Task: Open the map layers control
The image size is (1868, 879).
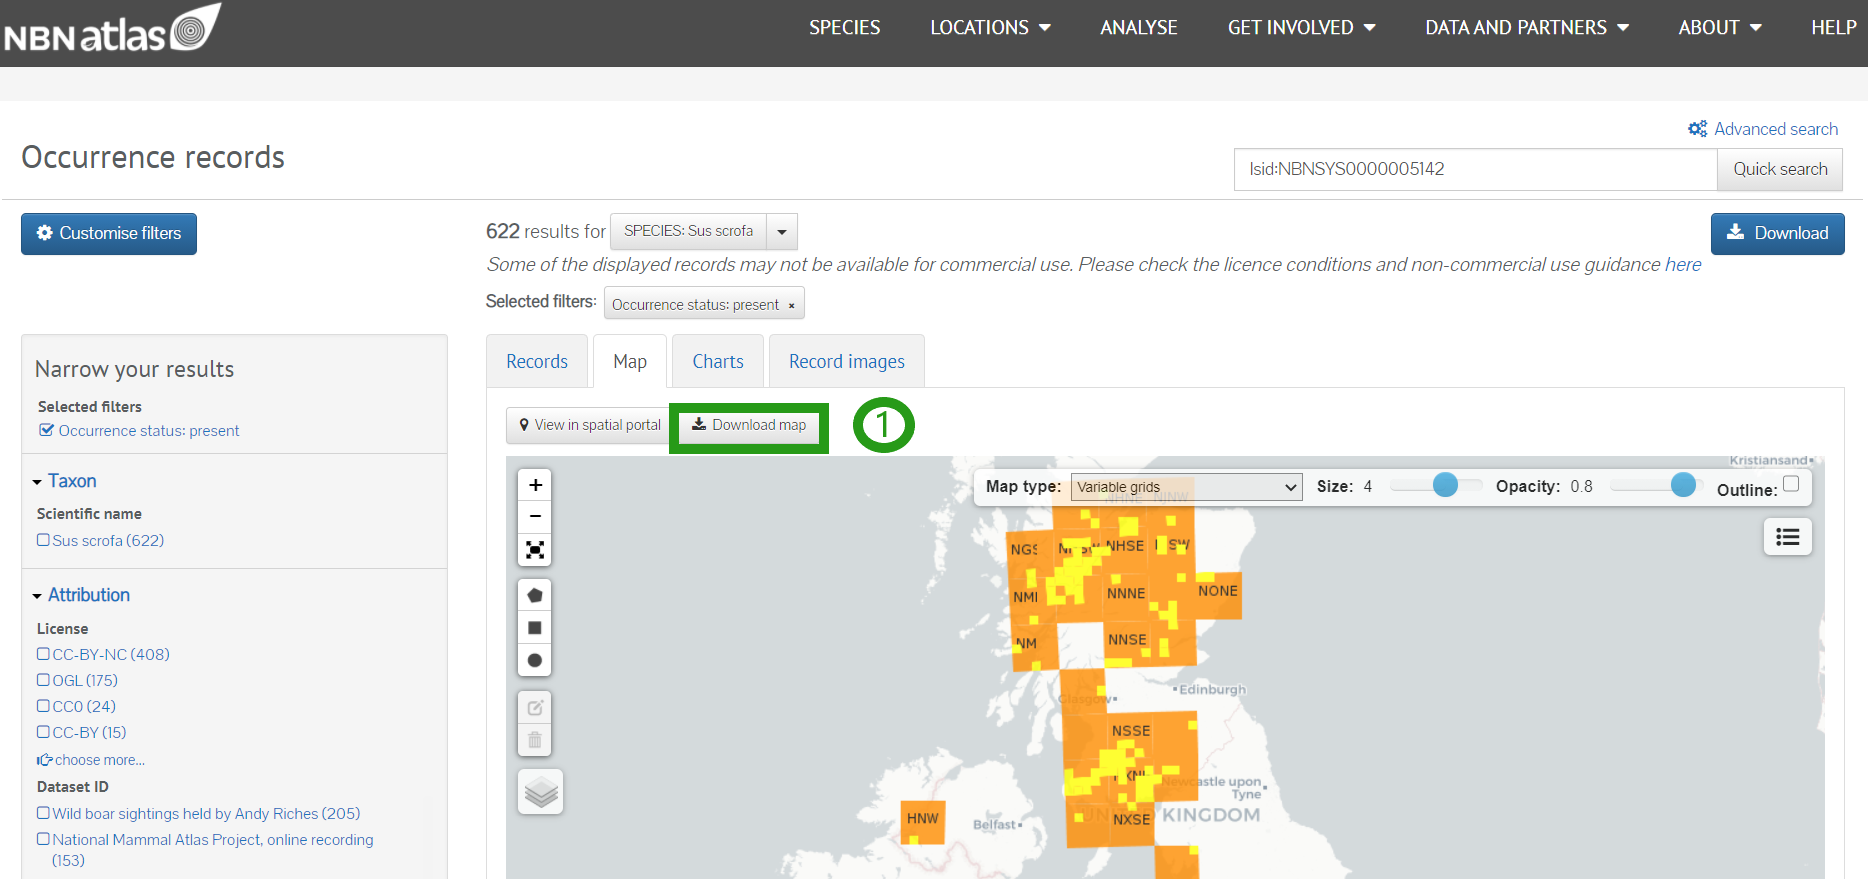Action: (x=540, y=792)
